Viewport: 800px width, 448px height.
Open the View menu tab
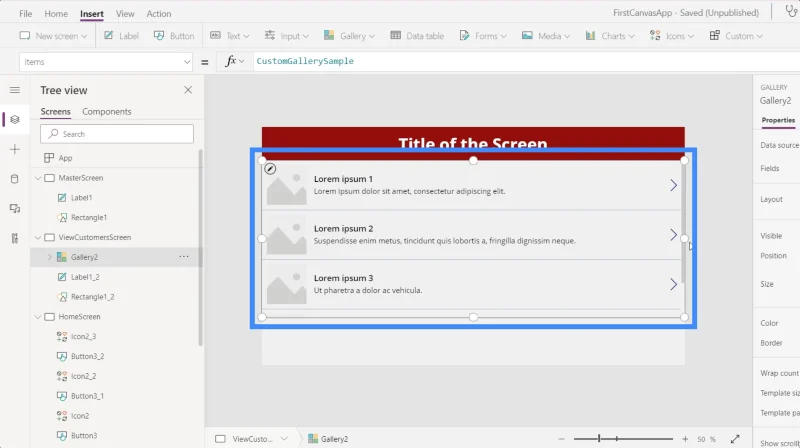pos(125,14)
